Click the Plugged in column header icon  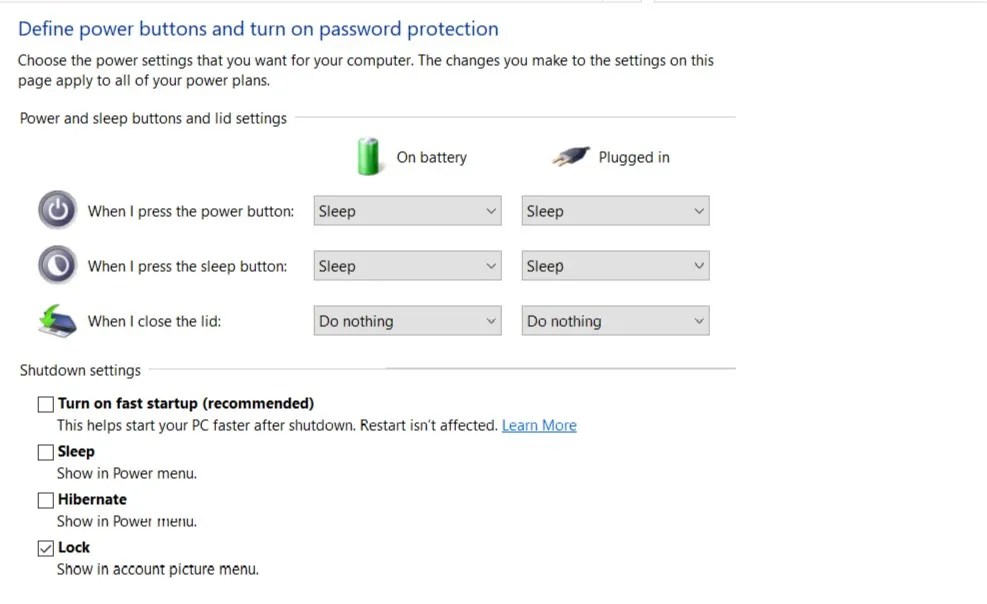(568, 155)
